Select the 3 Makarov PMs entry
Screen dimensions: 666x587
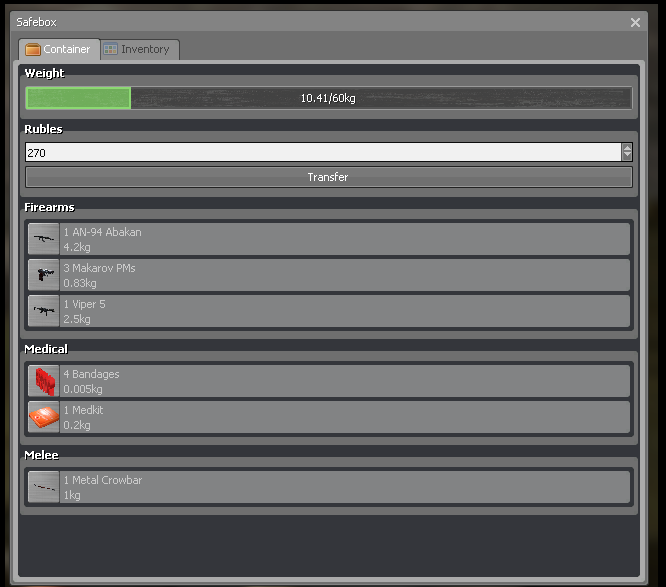(329, 275)
